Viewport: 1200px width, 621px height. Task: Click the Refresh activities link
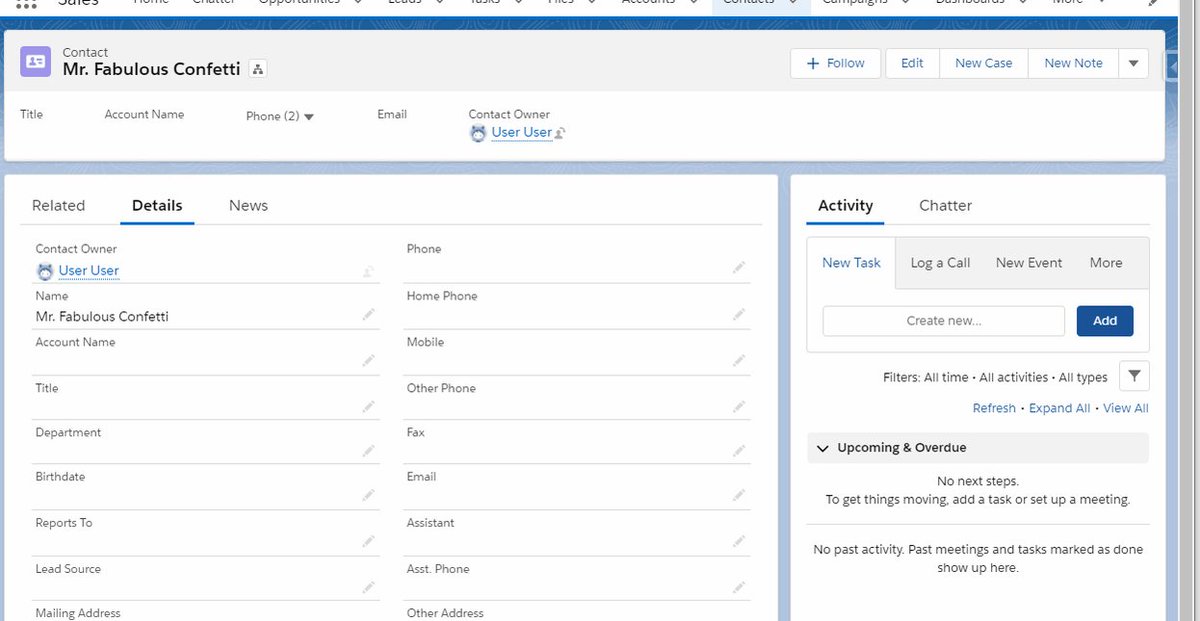click(994, 408)
